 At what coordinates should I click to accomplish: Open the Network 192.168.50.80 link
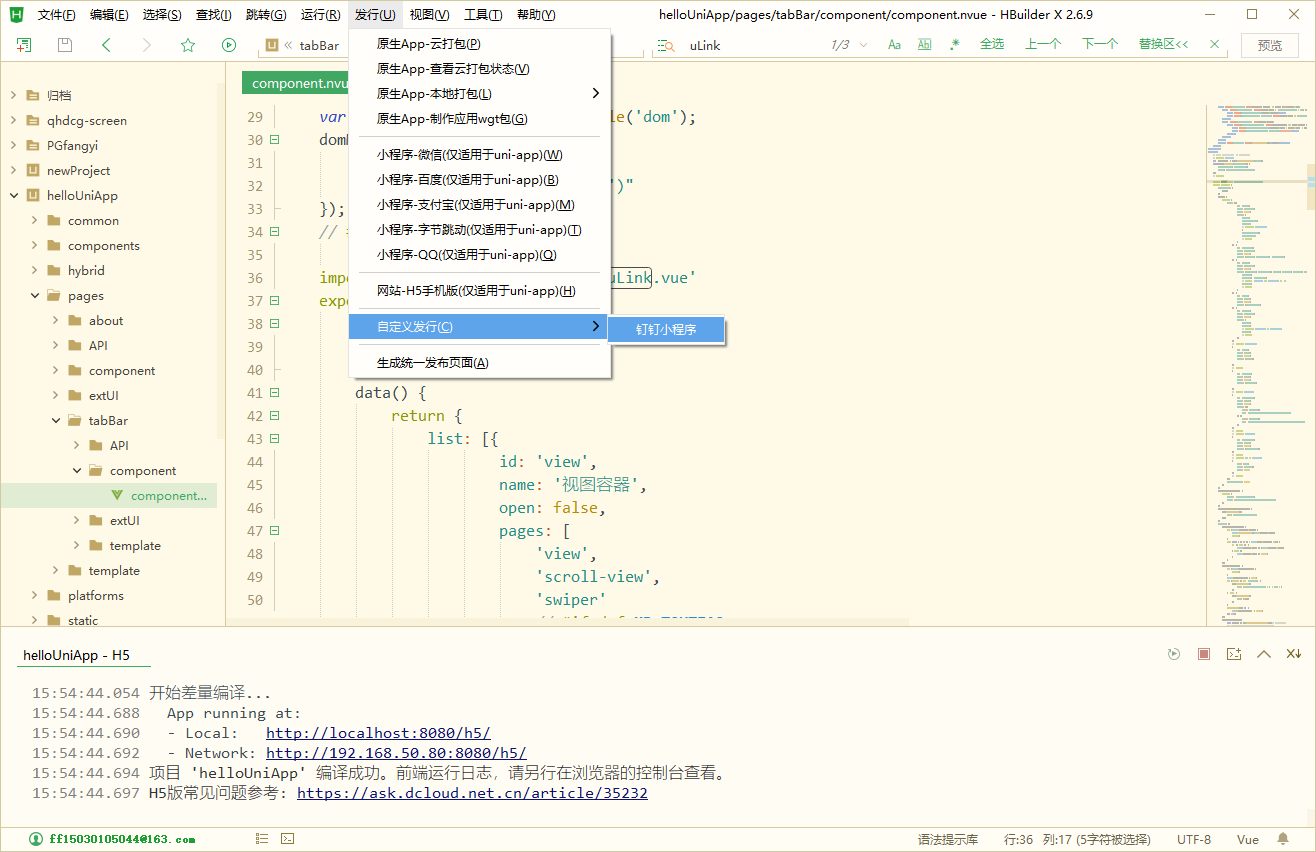point(396,753)
